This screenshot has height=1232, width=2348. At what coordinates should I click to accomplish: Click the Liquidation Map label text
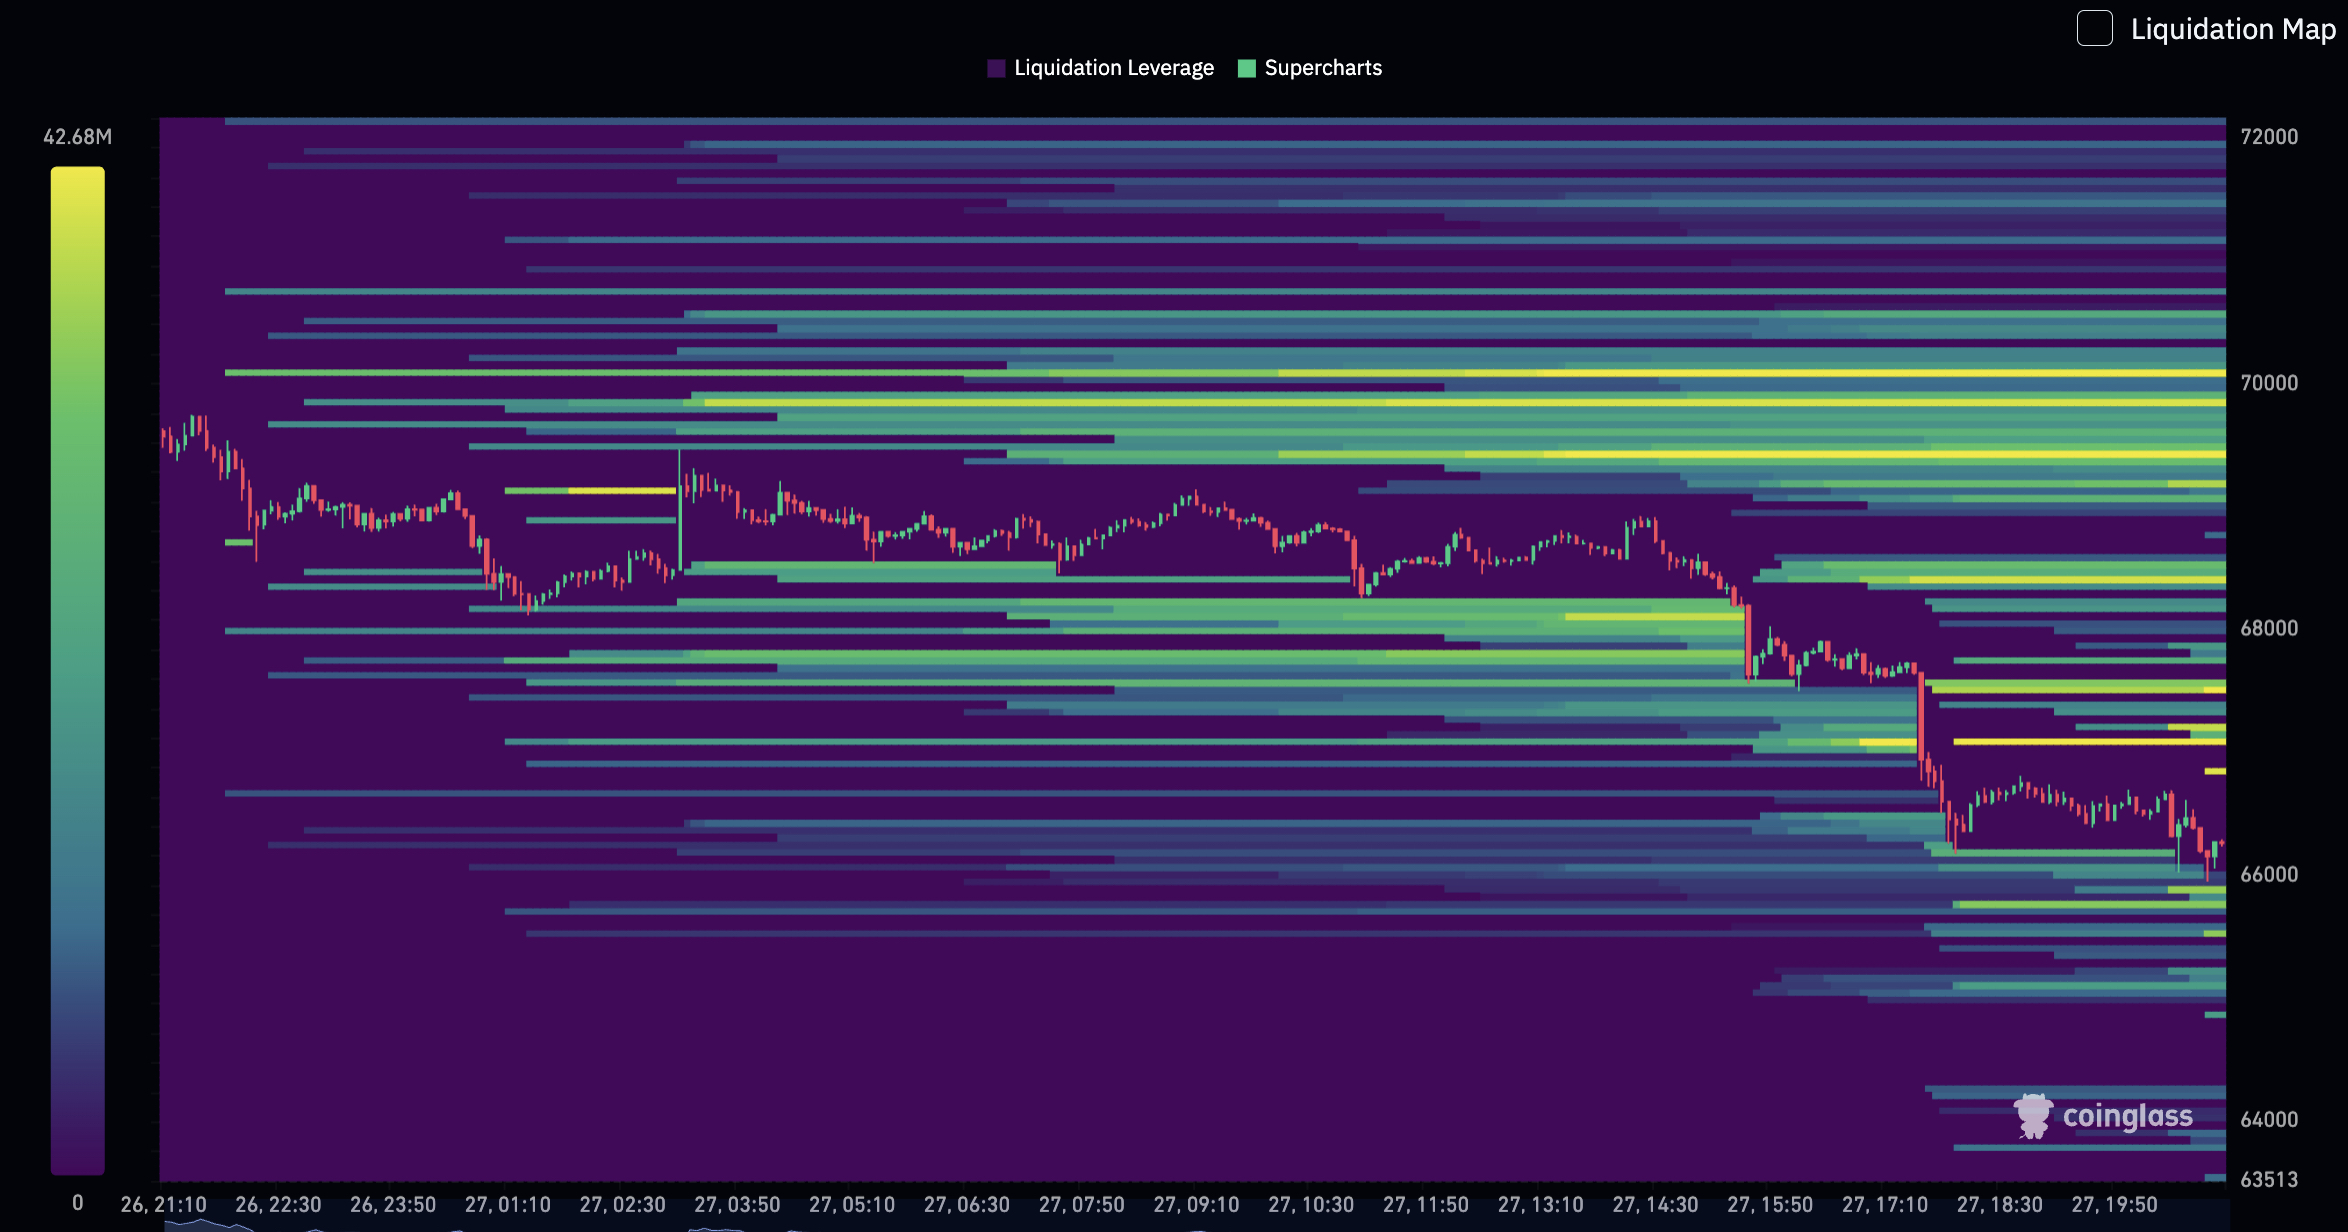point(2232,29)
